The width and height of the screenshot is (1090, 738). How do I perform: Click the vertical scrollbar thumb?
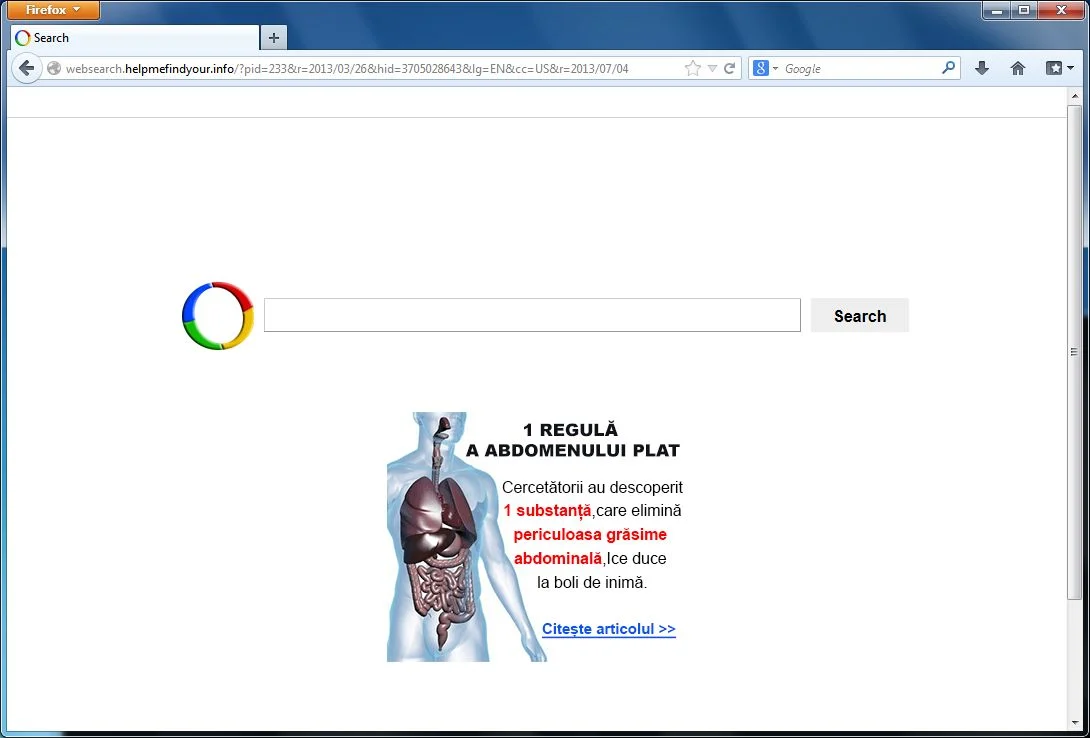coord(1074,352)
